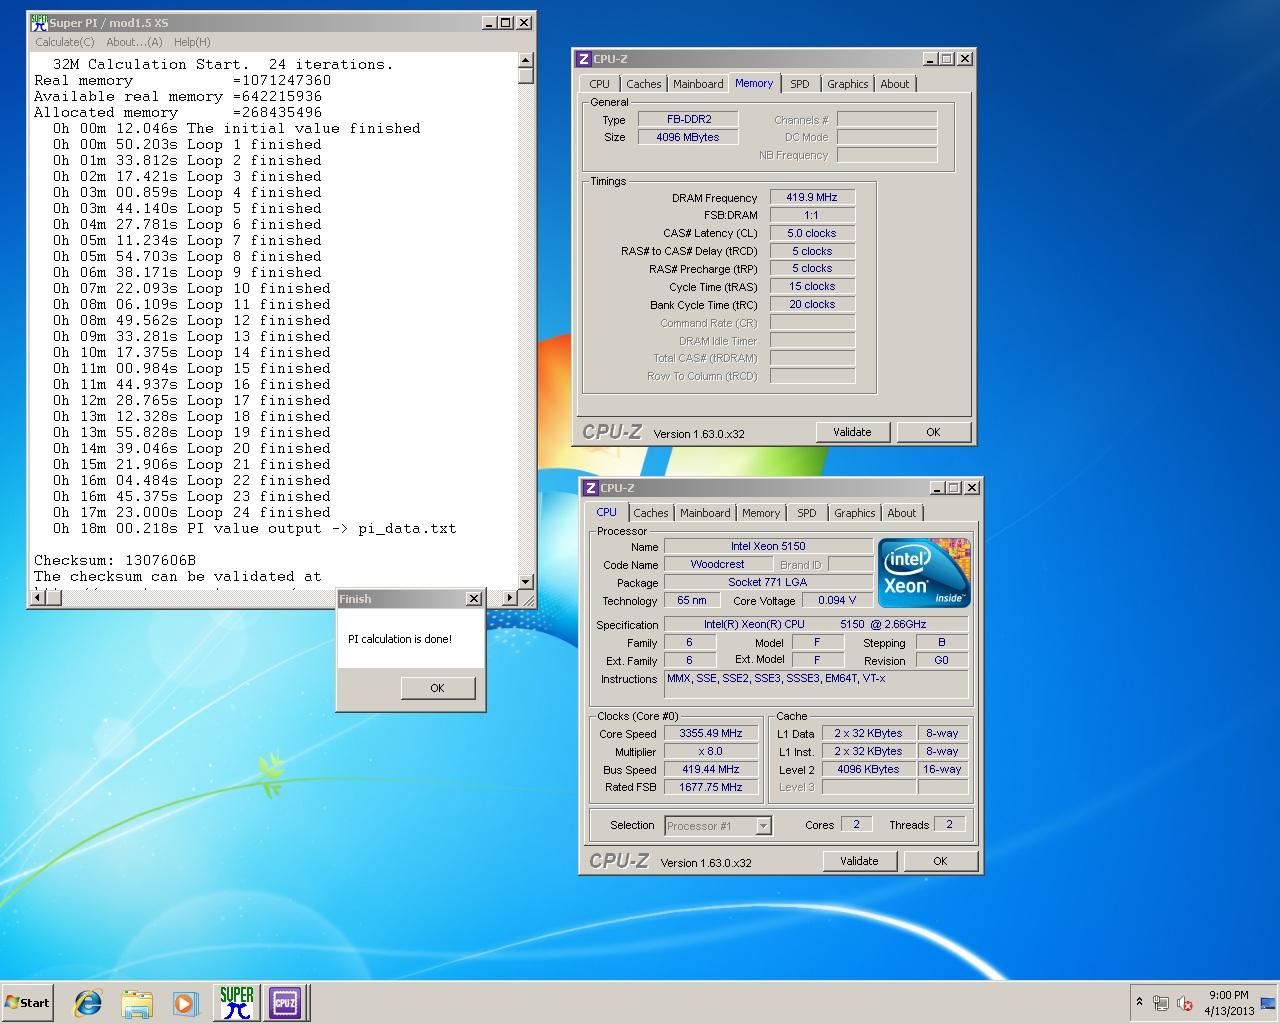Image resolution: width=1280 pixels, height=1024 pixels.
Task: Click Cycle Time (tRAS) value 15 clocks
Action: click(812, 286)
